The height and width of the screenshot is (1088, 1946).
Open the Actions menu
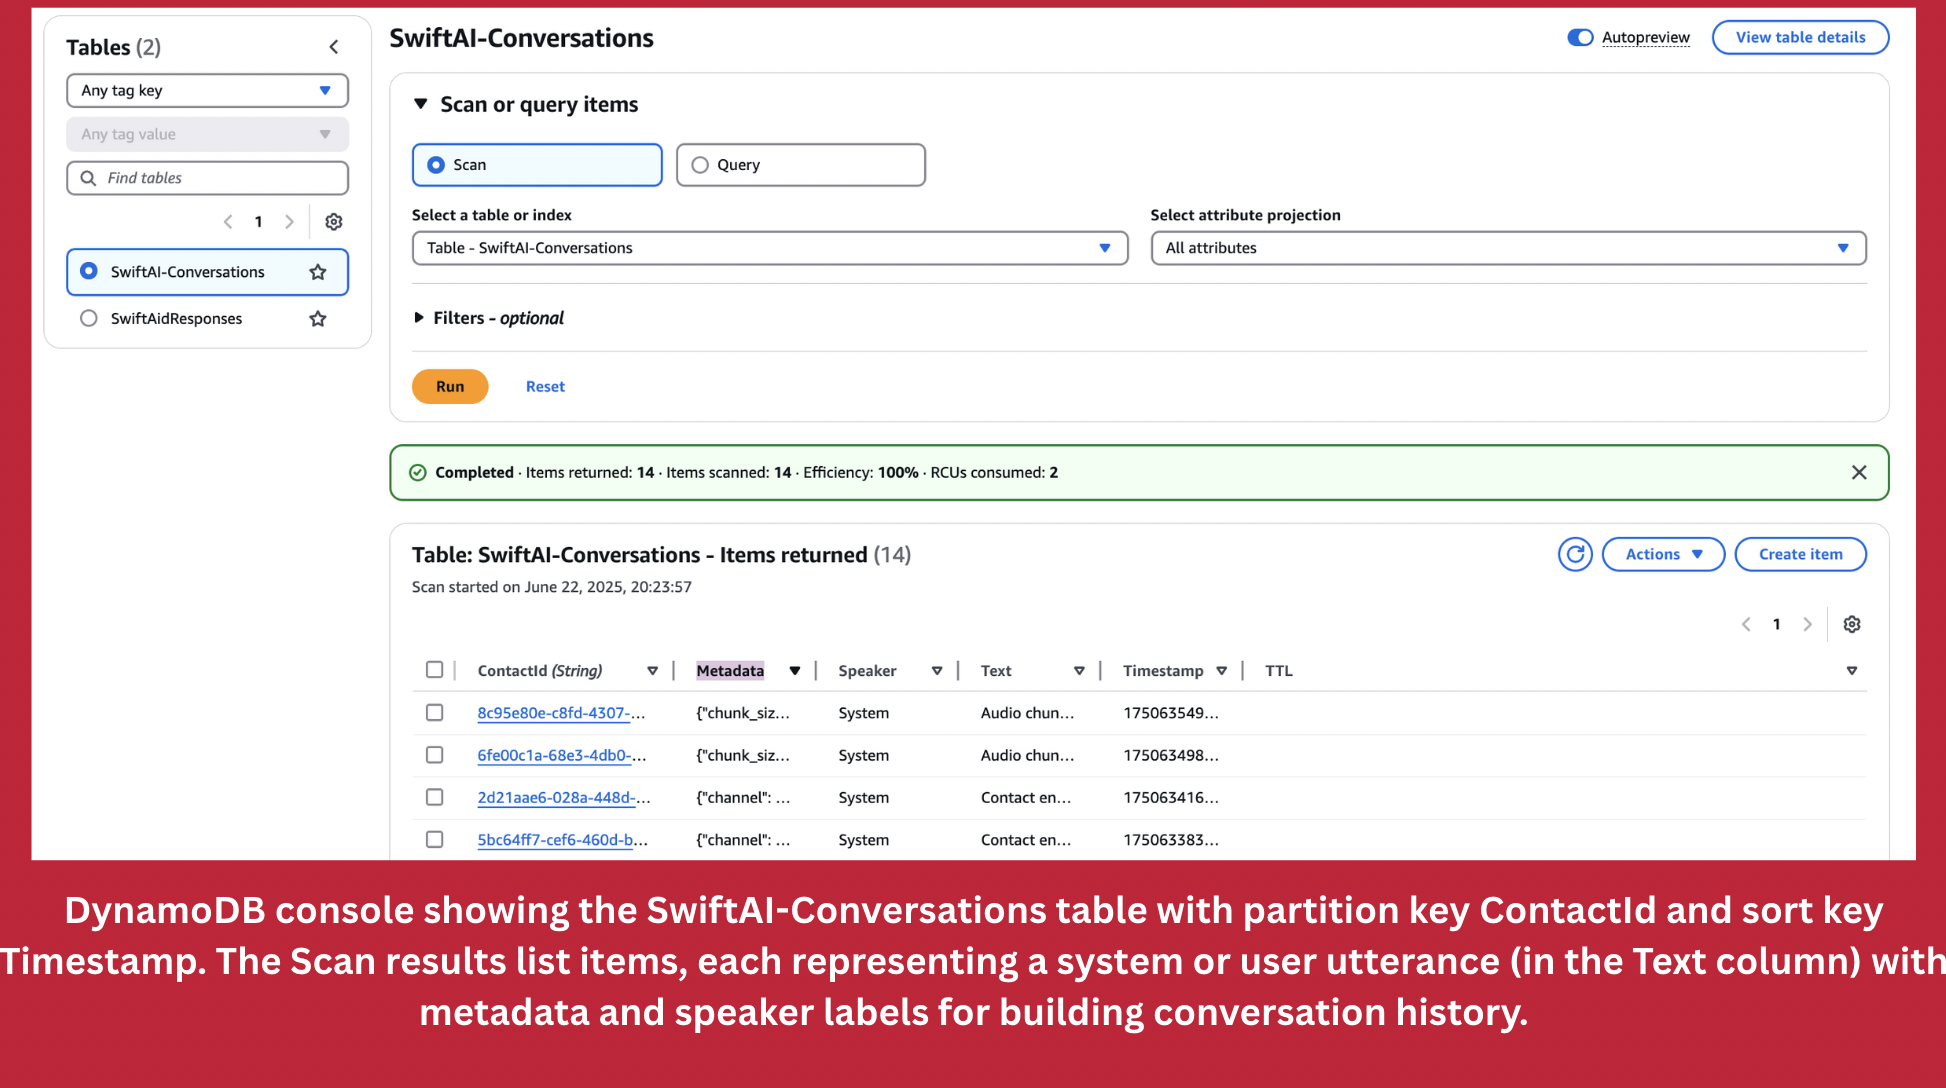pyautogui.click(x=1663, y=554)
